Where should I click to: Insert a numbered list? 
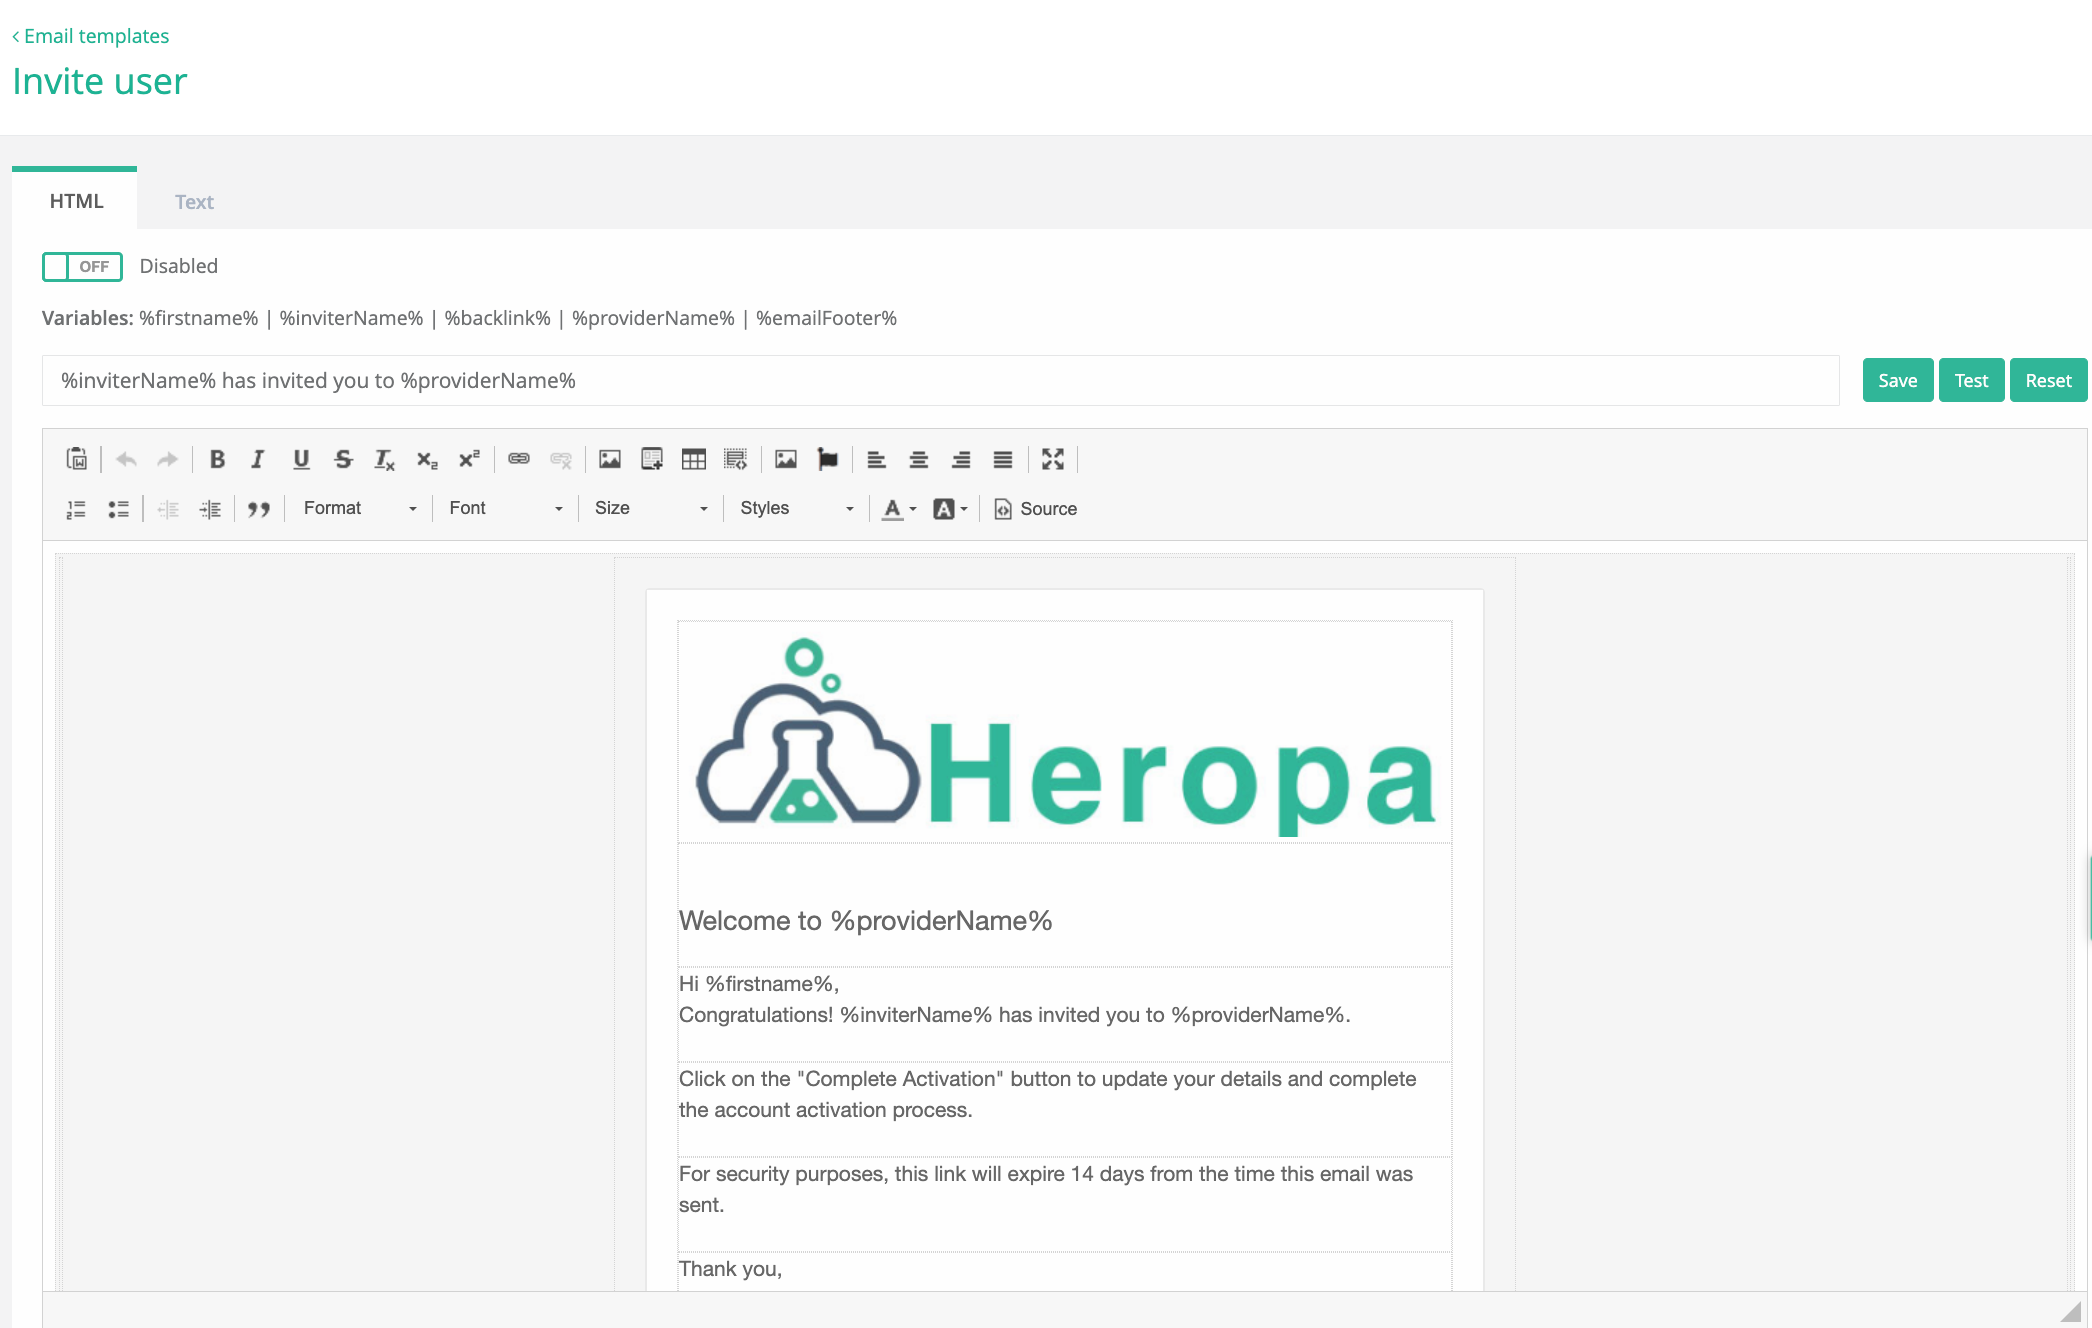77,509
